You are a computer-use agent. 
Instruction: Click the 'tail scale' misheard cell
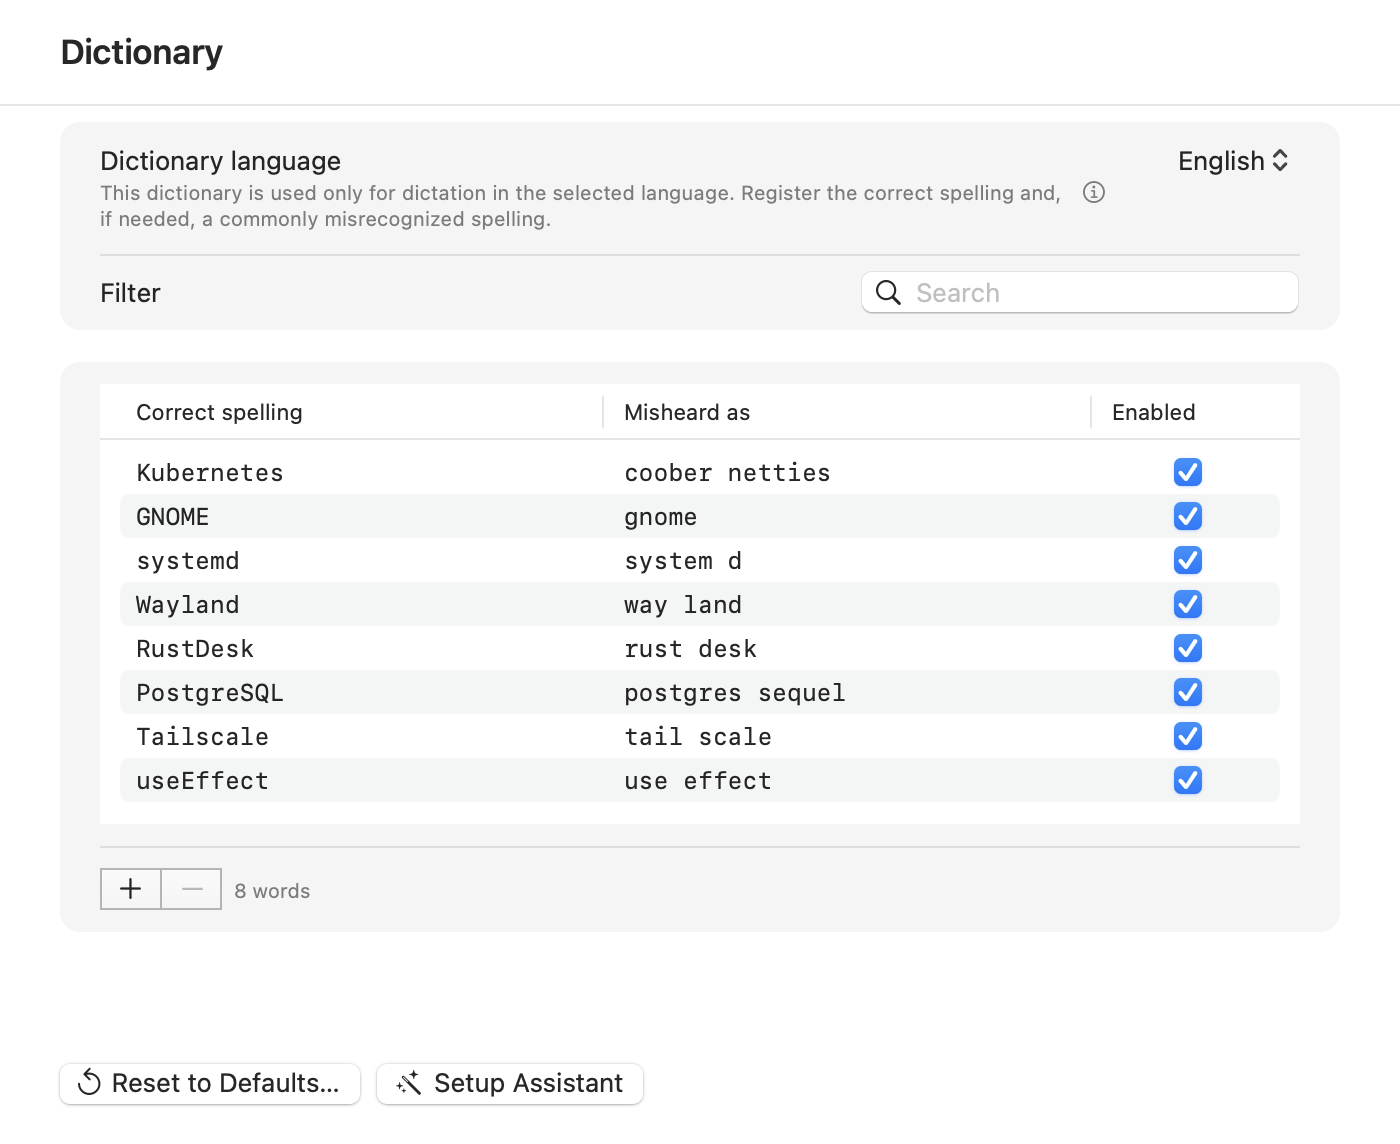click(x=698, y=737)
